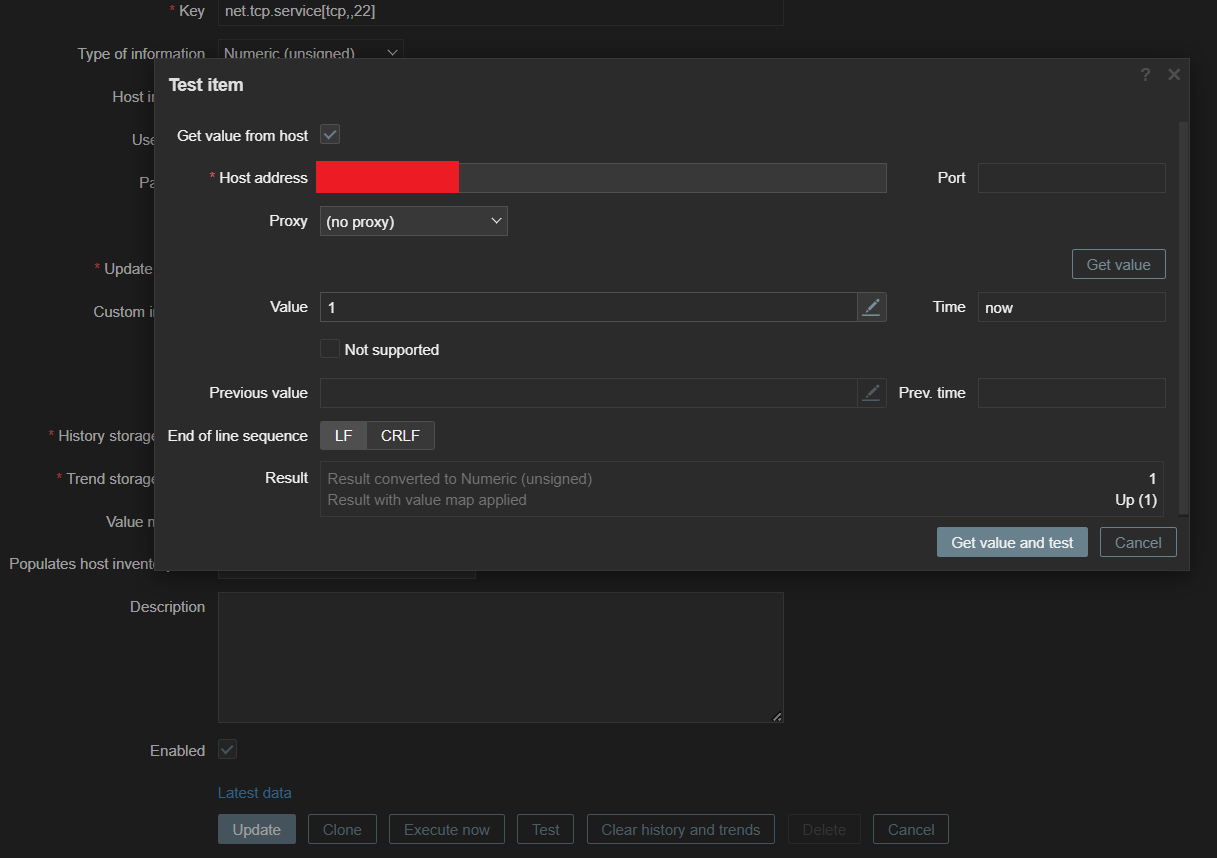Select CRLF end of line sequence
Image resolution: width=1217 pixels, height=858 pixels.
pos(400,436)
